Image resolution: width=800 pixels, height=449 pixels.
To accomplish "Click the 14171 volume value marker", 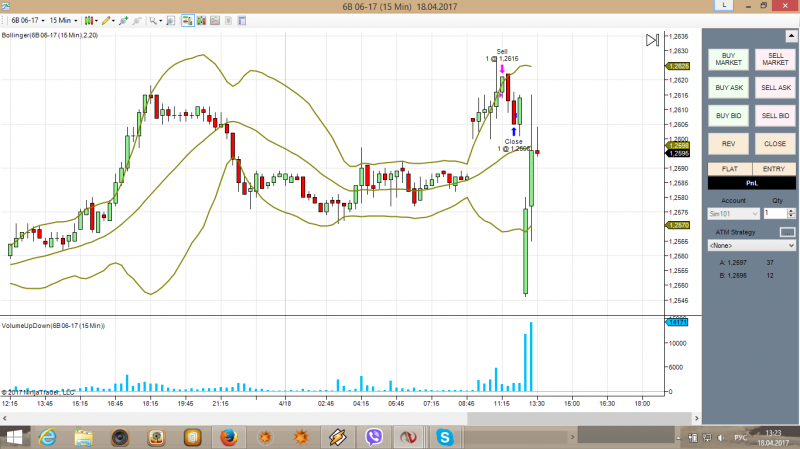I will click(677, 322).
